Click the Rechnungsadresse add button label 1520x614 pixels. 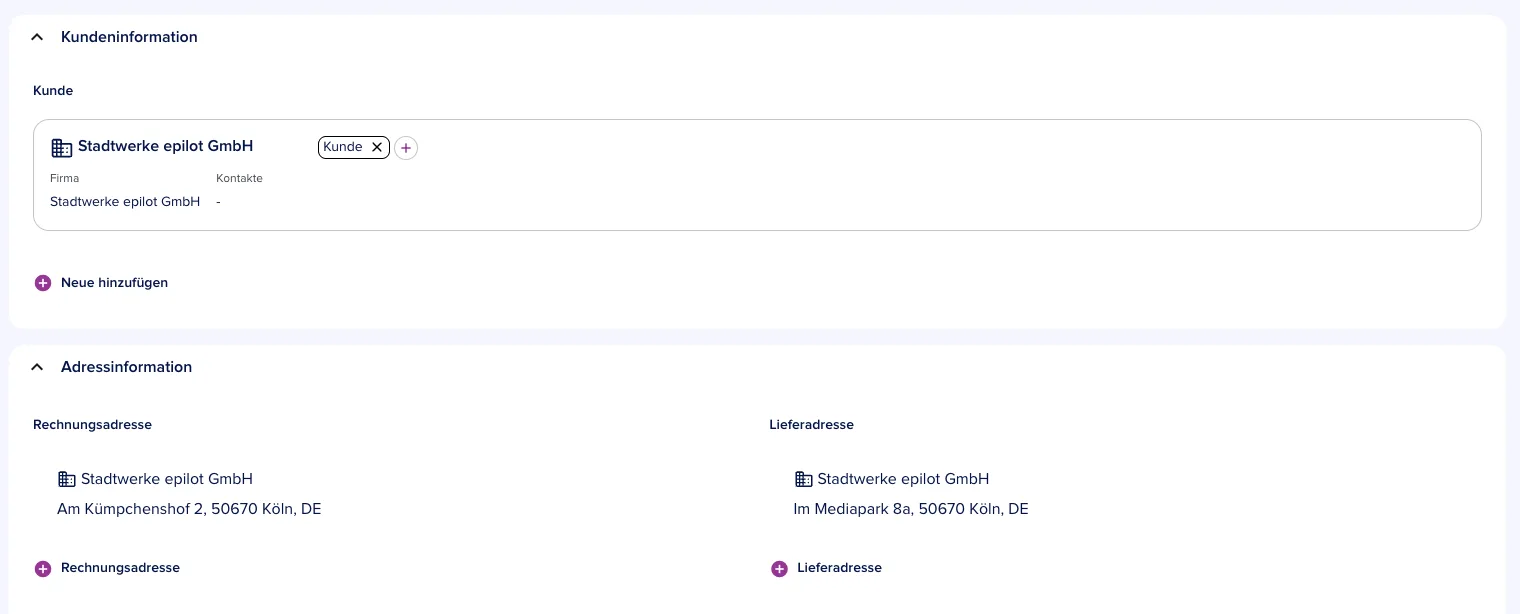pyautogui.click(x=120, y=568)
